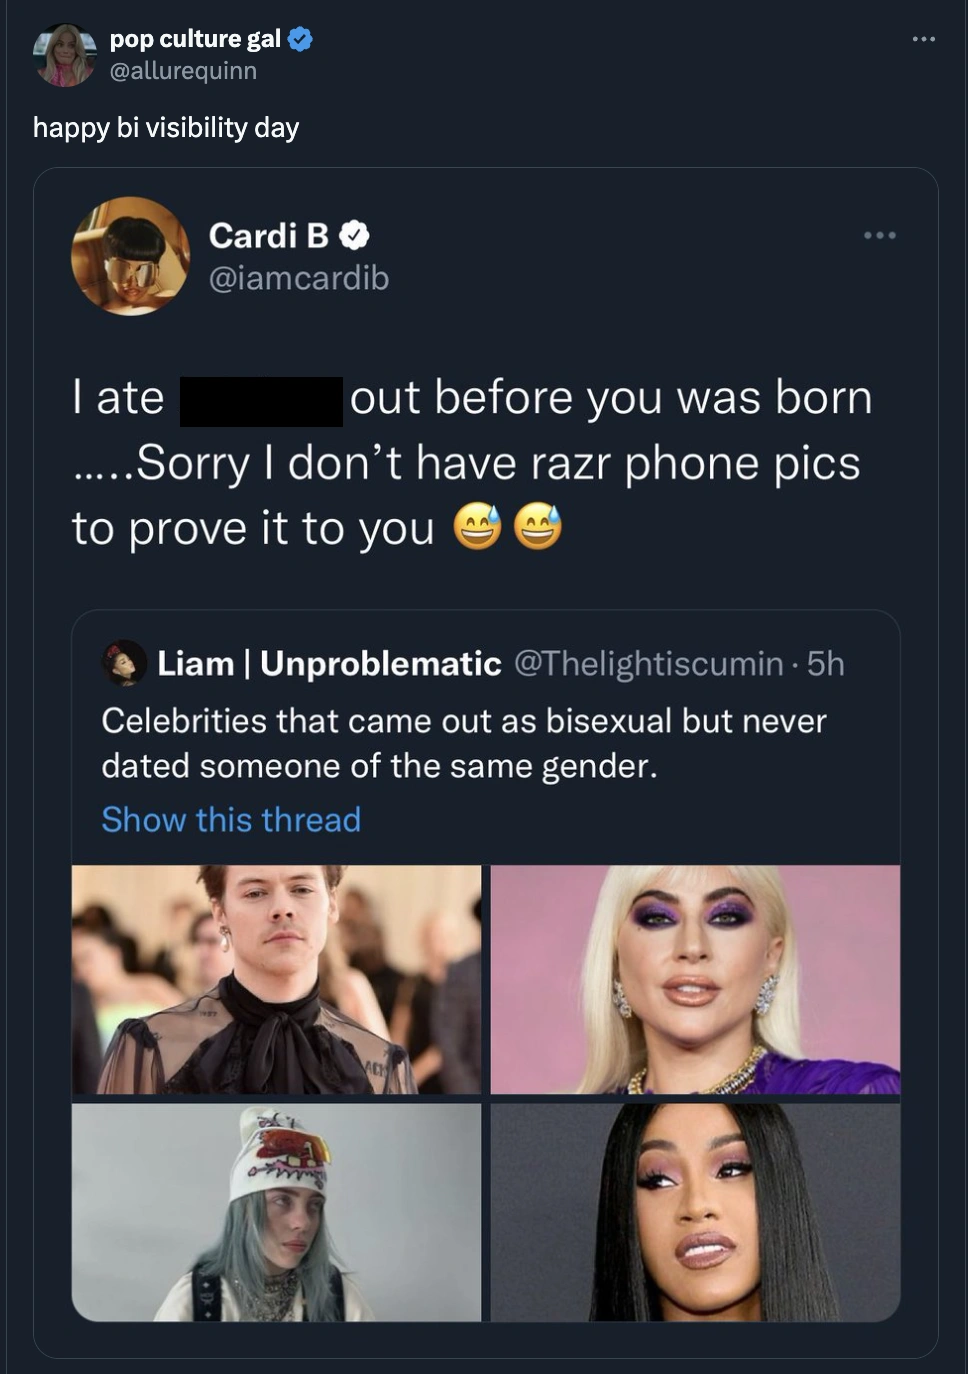This screenshot has width=968, height=1374.
Task: Open more options for the pop culture gal tweet
Action: 923,39
